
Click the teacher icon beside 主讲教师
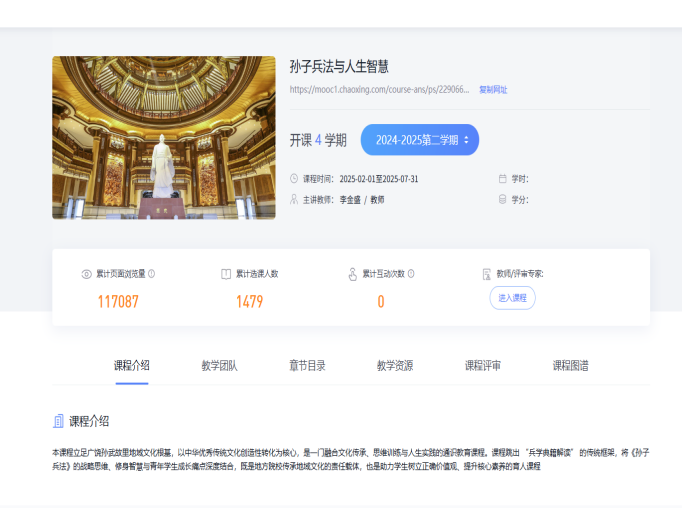coord(294,199)
